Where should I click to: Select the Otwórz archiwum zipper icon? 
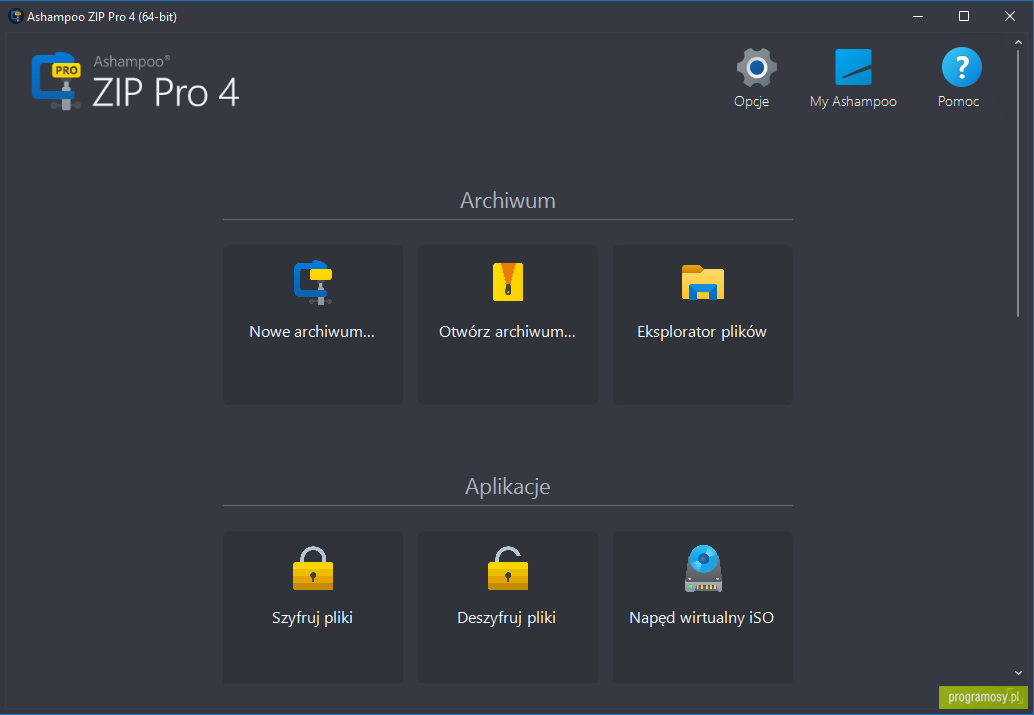point(508,282)
